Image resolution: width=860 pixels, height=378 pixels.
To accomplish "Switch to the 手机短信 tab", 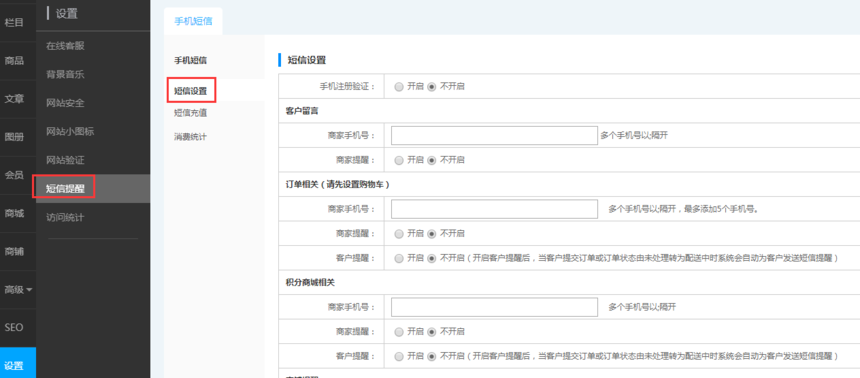I will pyautogui.click(x=193, y=21).
